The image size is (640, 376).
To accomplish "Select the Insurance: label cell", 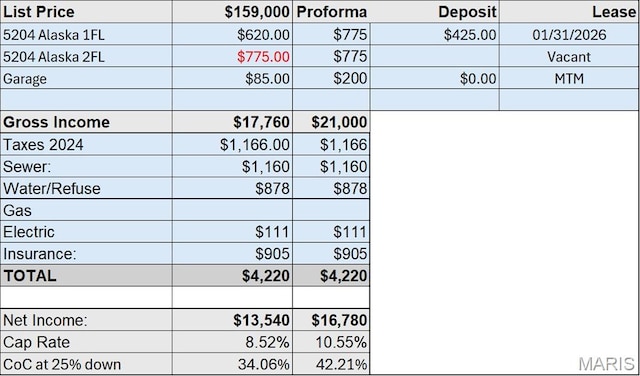I will 86,254.
